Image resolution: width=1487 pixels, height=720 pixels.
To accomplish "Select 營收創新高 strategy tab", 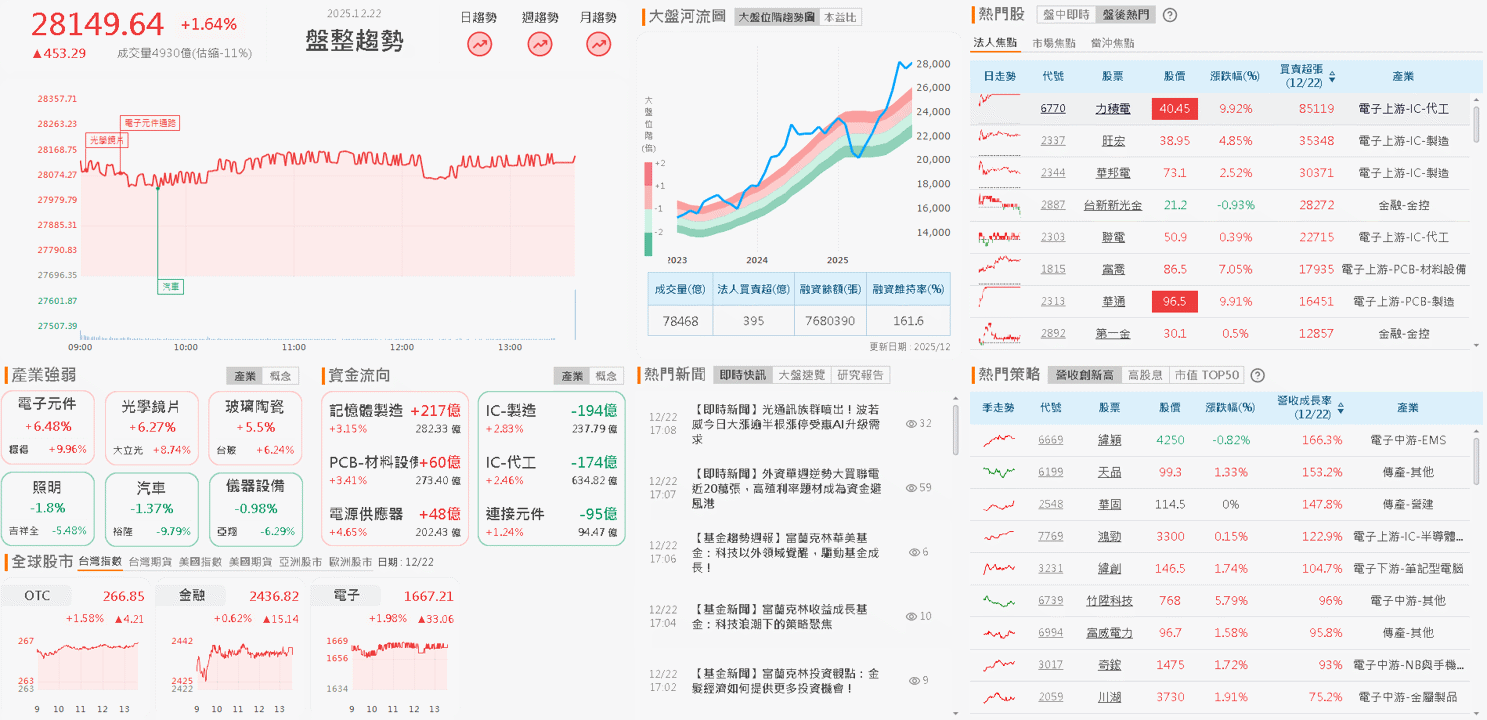I will point(1085,375).
